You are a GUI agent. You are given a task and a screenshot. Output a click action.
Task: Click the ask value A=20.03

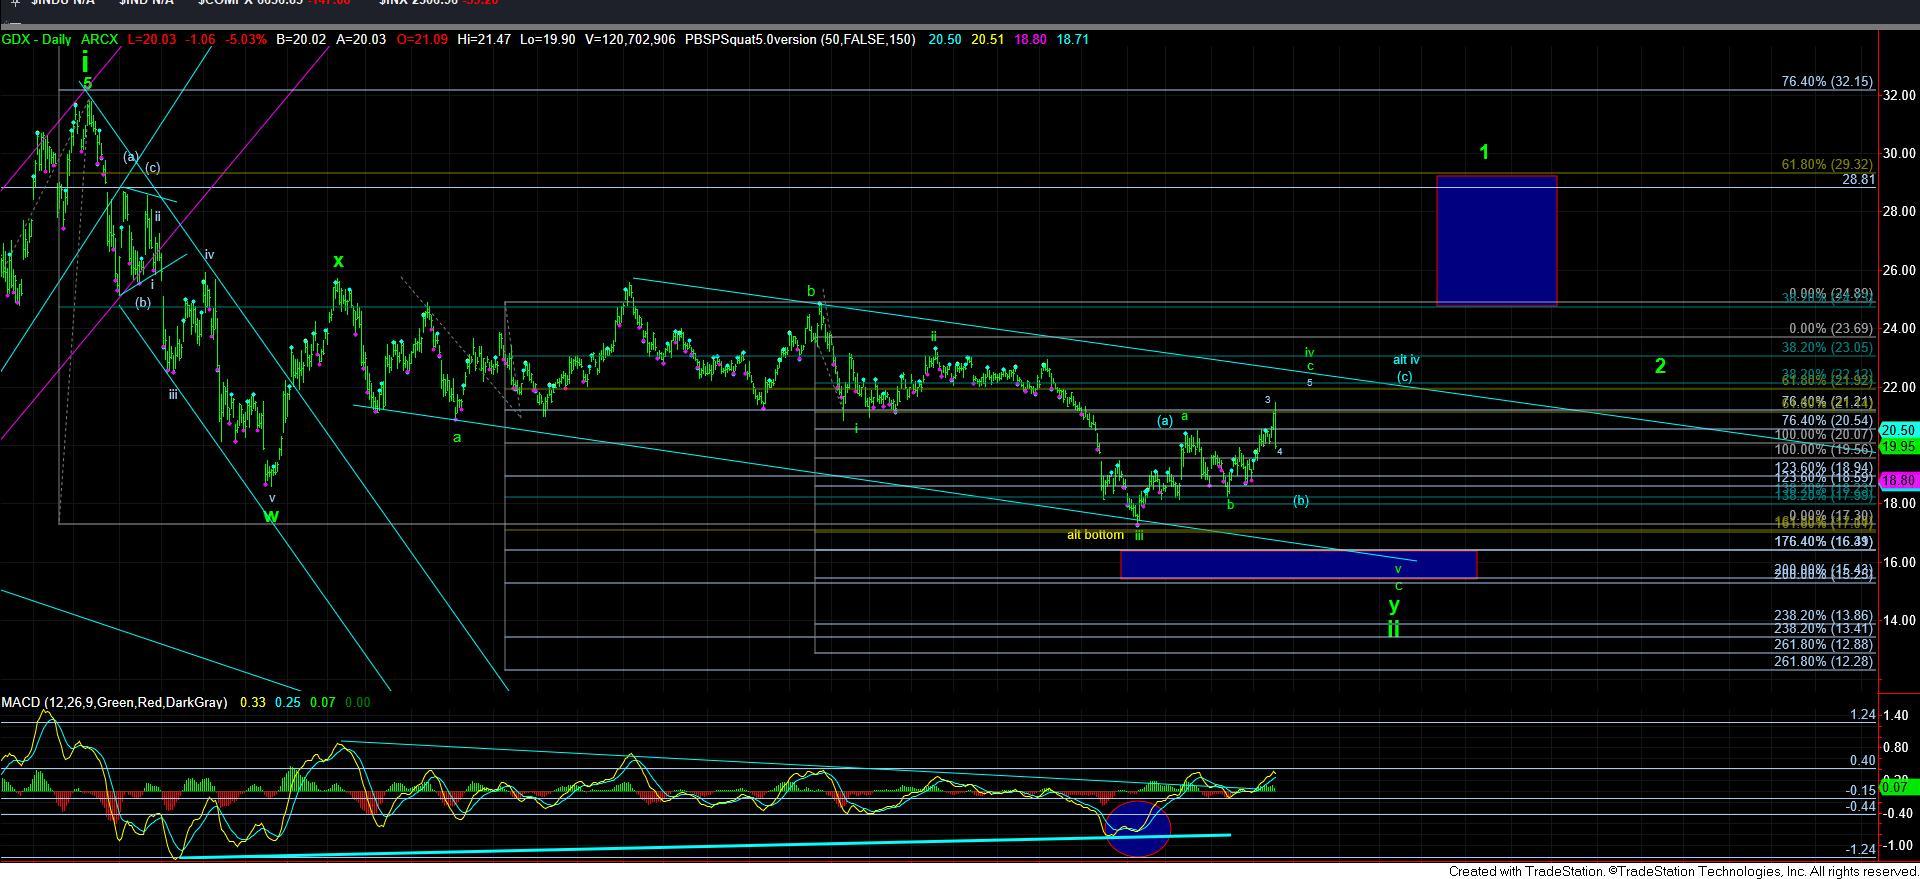pos(359,40)
